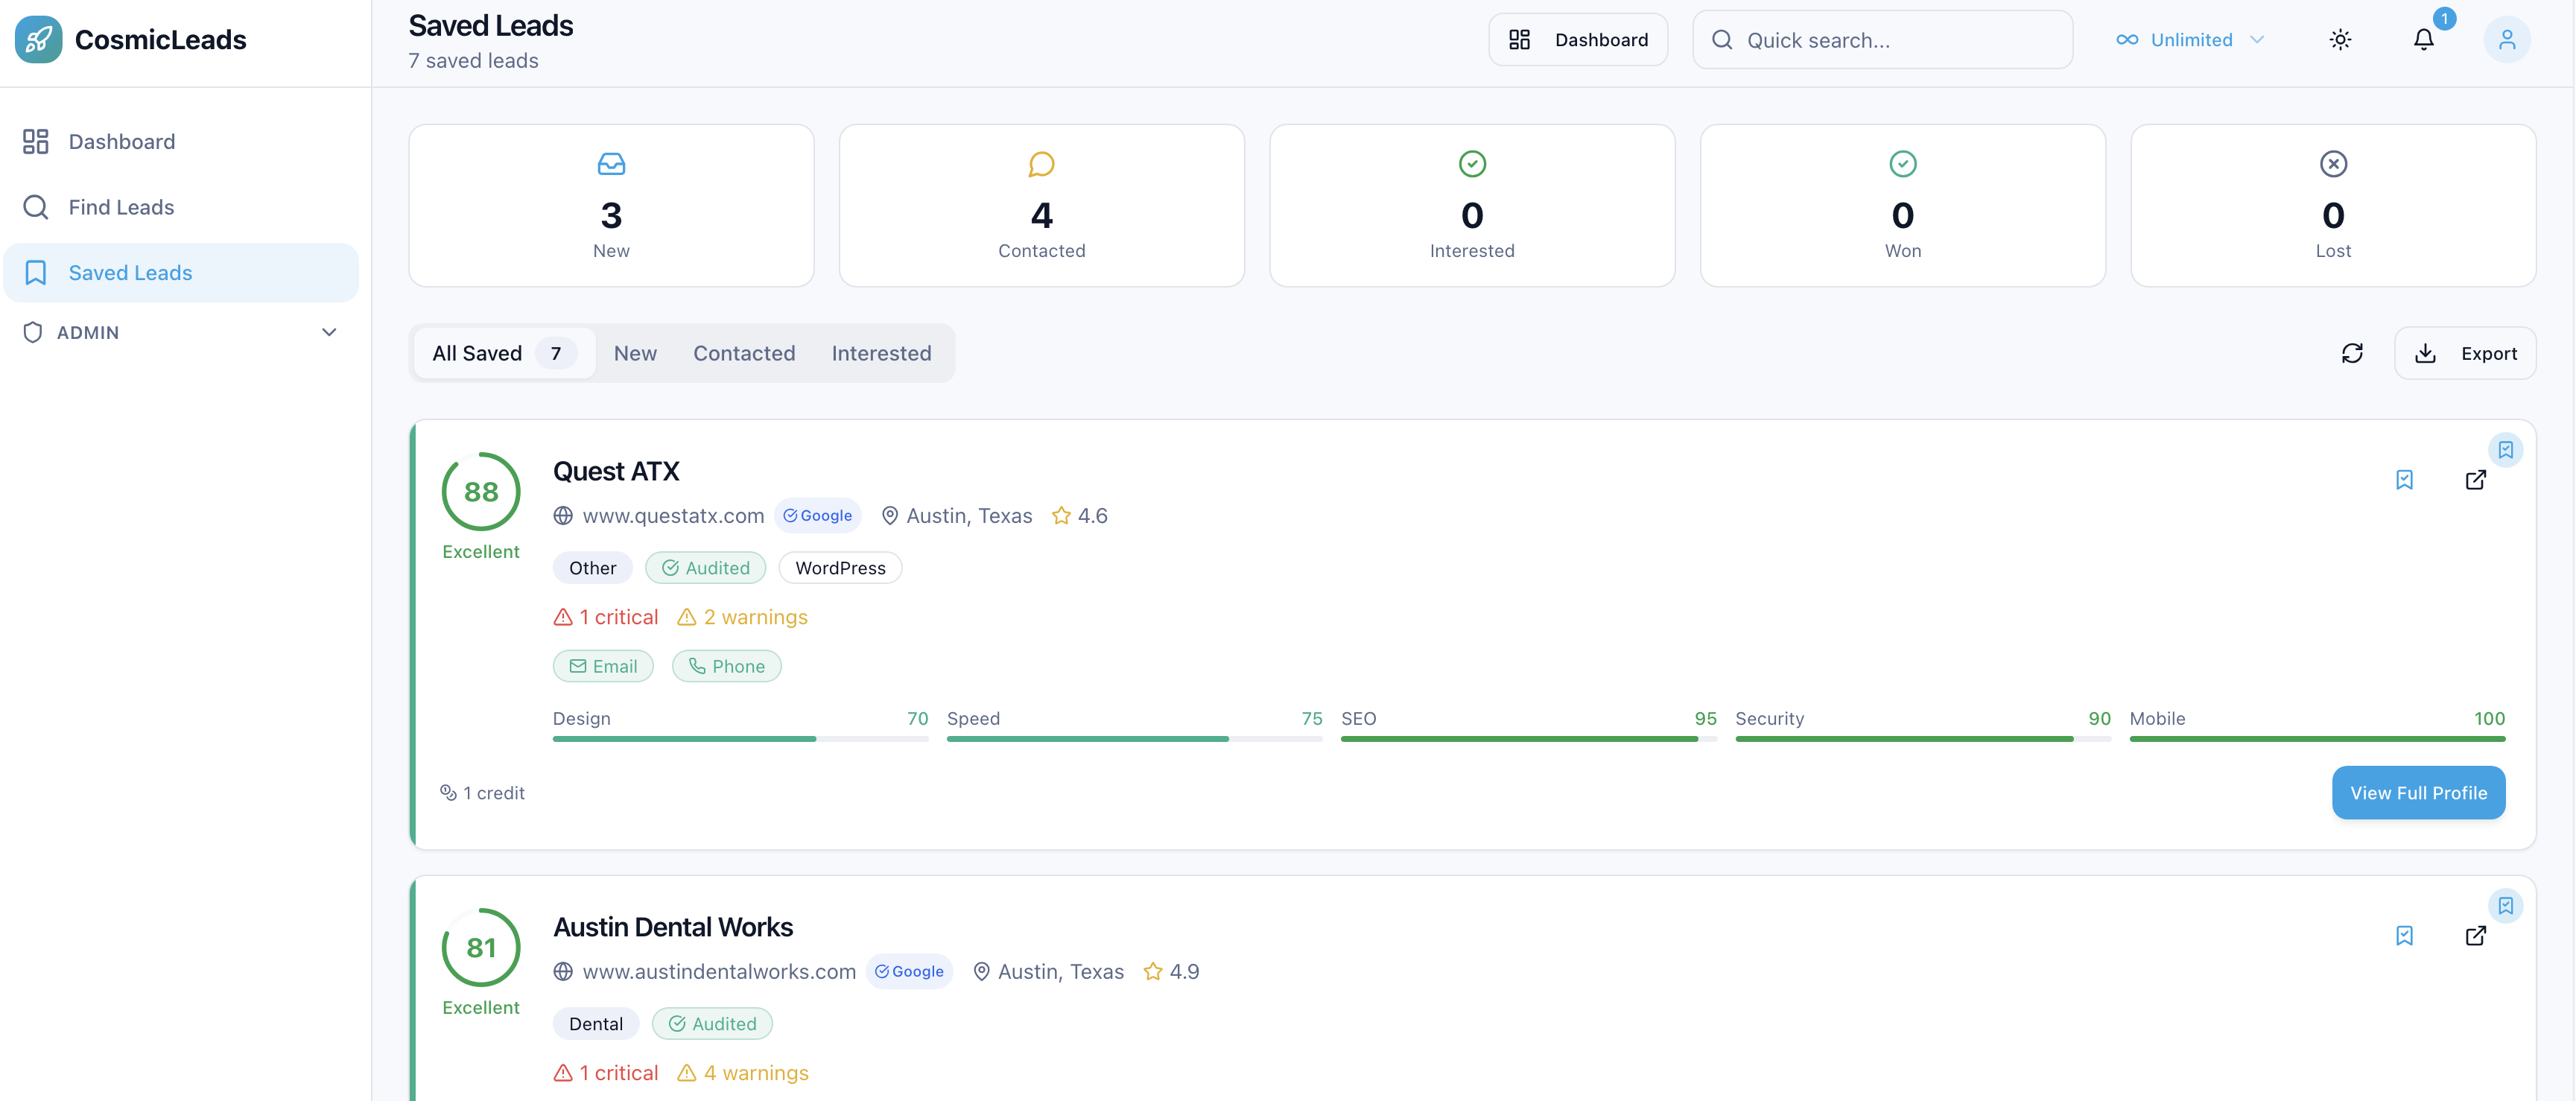Click the bookmark icon on Austin Dental Works card
Screen dimensions: 2576x1101
coord(2405,936)
